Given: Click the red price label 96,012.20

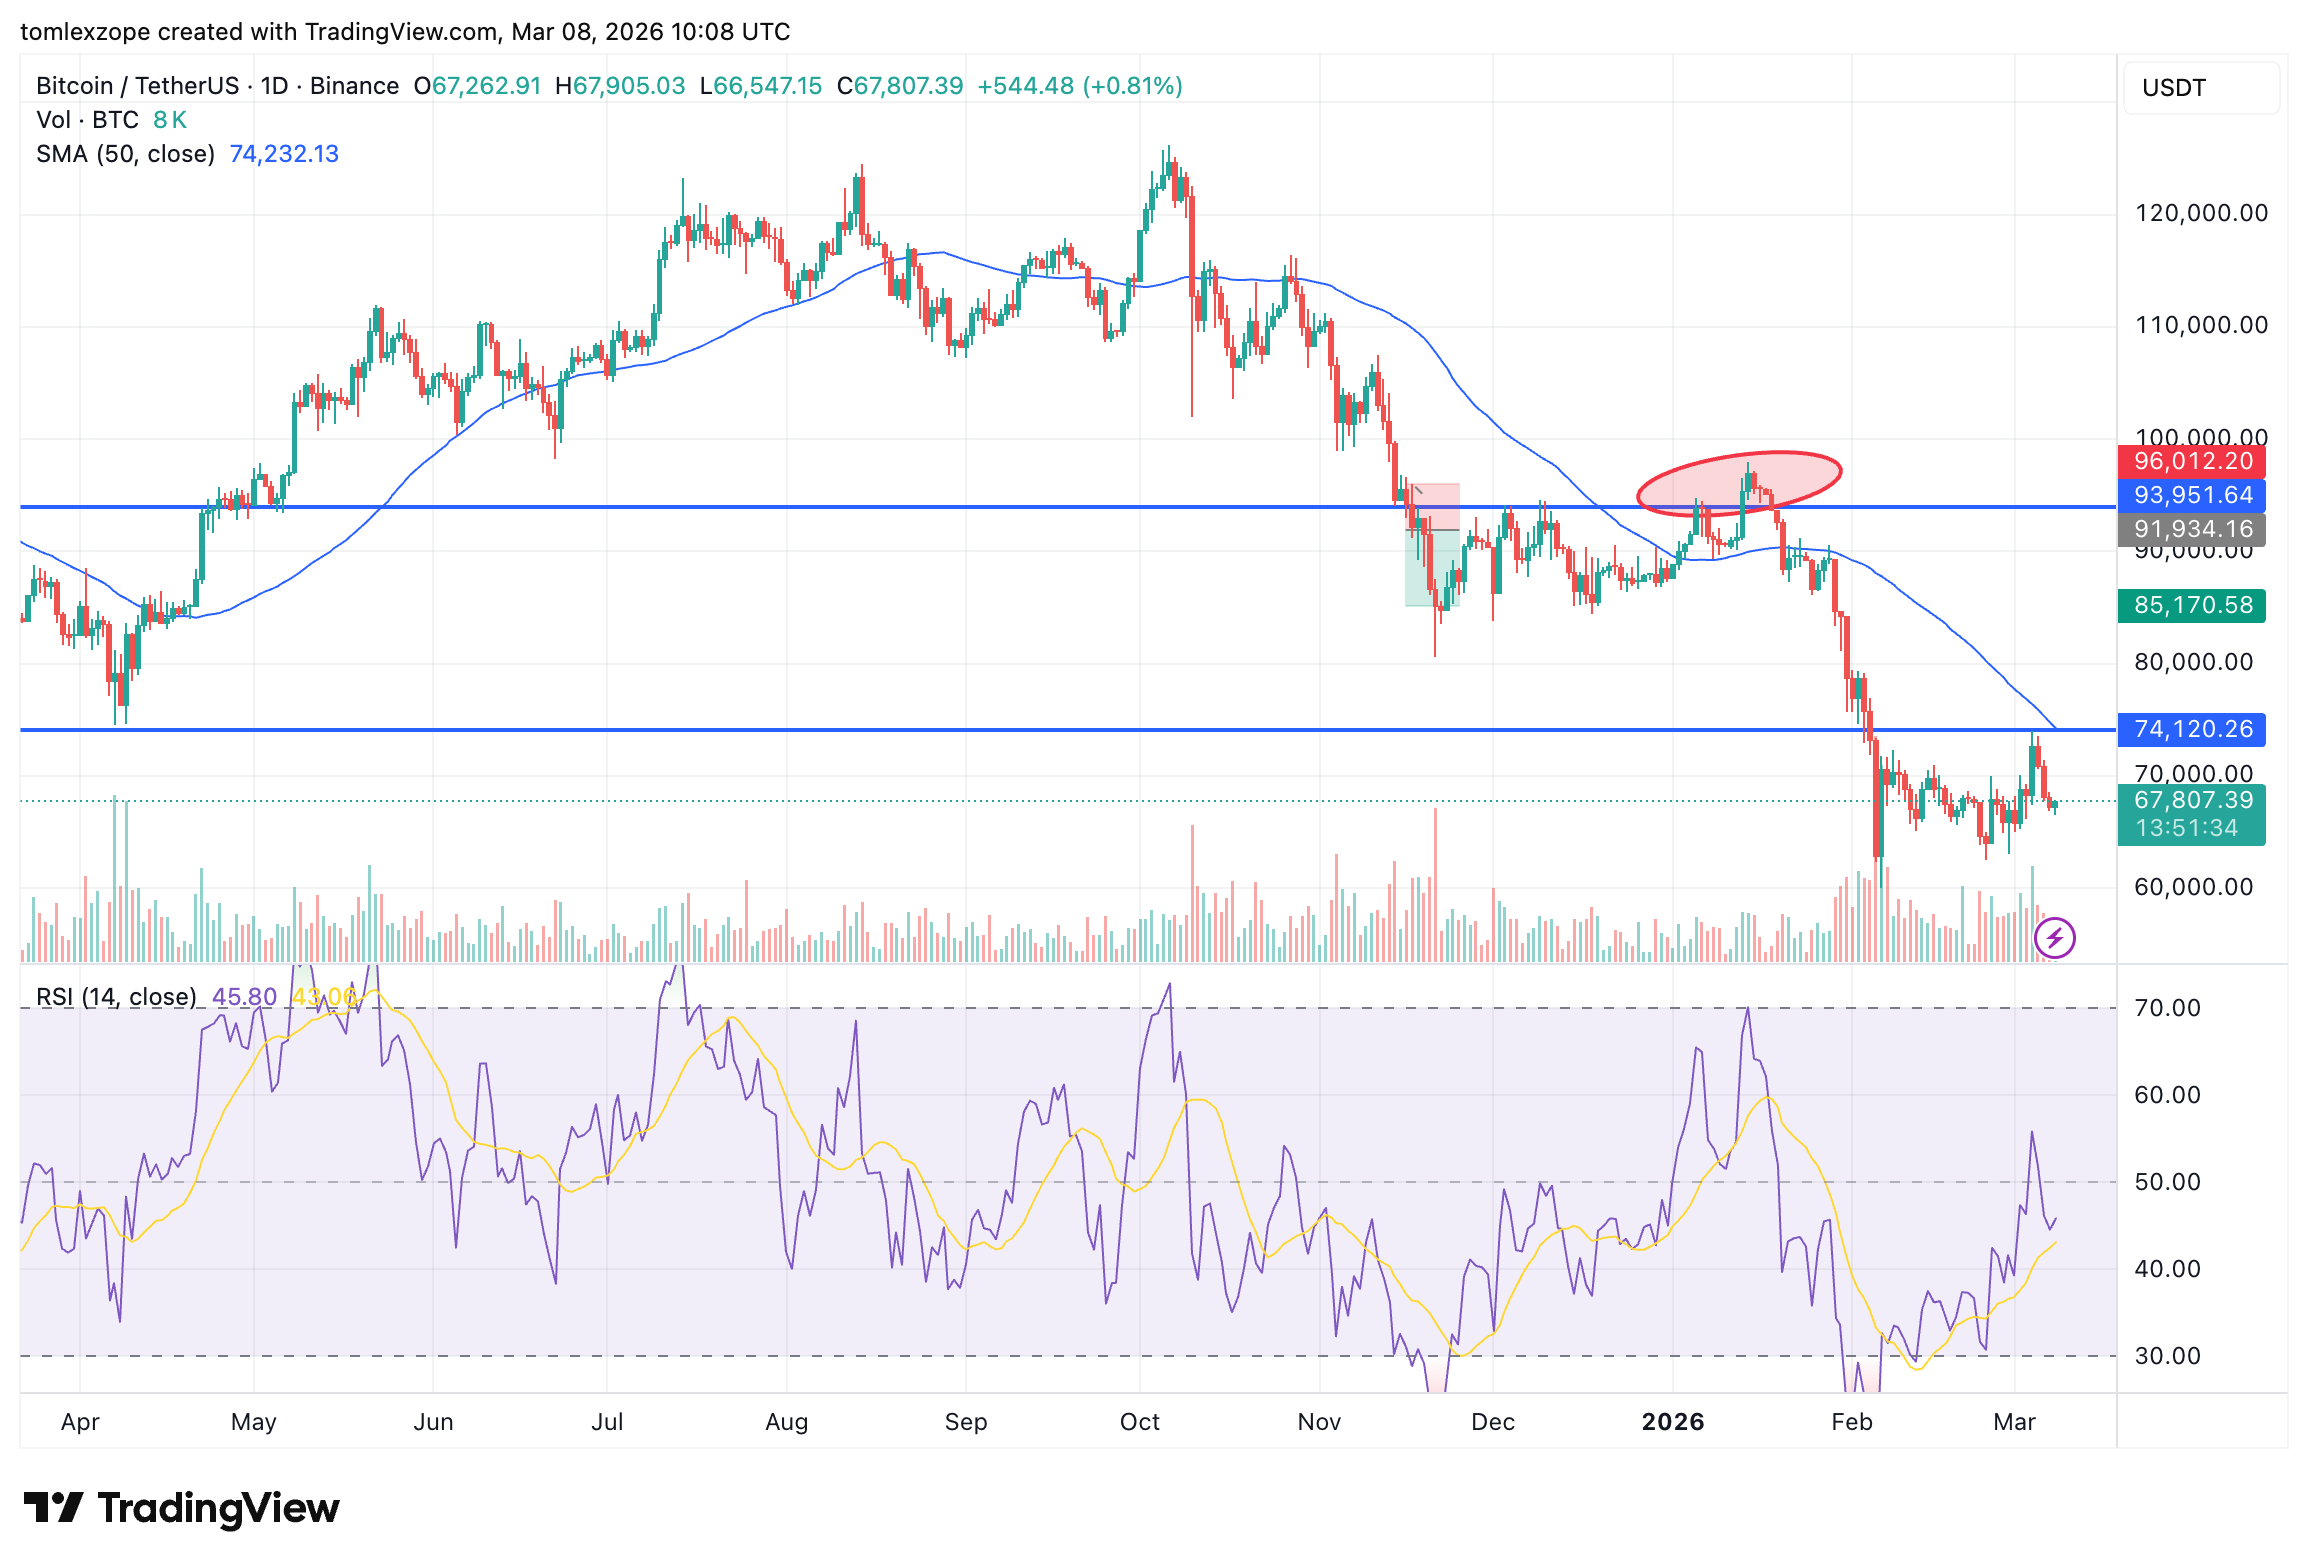Looking at the screenshot, I should point(2192,461).
